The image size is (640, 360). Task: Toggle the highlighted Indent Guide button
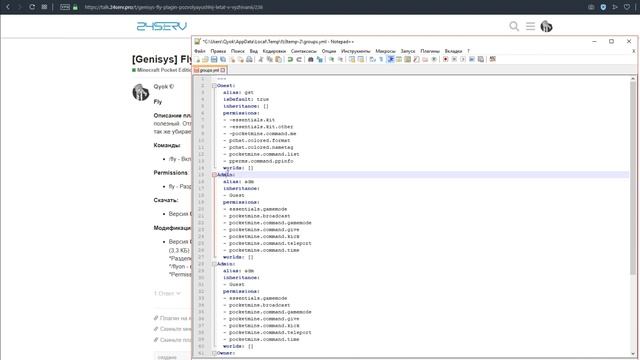(390, 60)
